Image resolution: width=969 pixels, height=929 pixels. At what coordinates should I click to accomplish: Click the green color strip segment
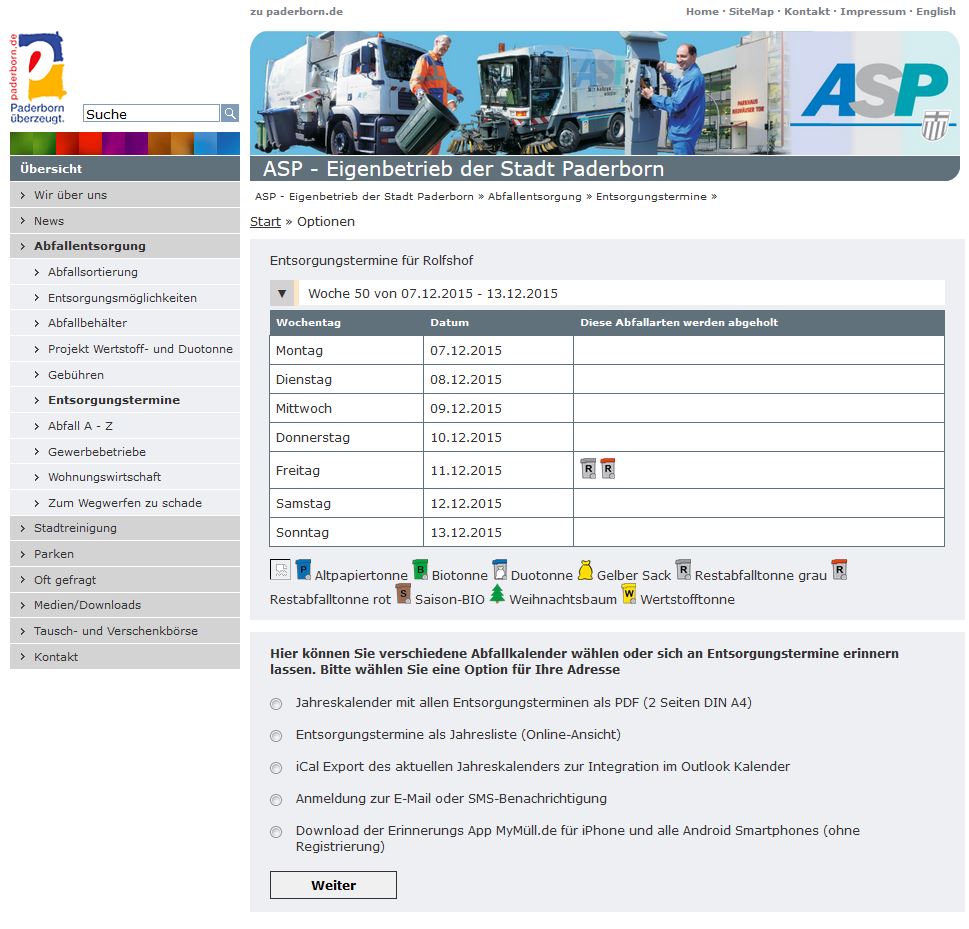33,143
